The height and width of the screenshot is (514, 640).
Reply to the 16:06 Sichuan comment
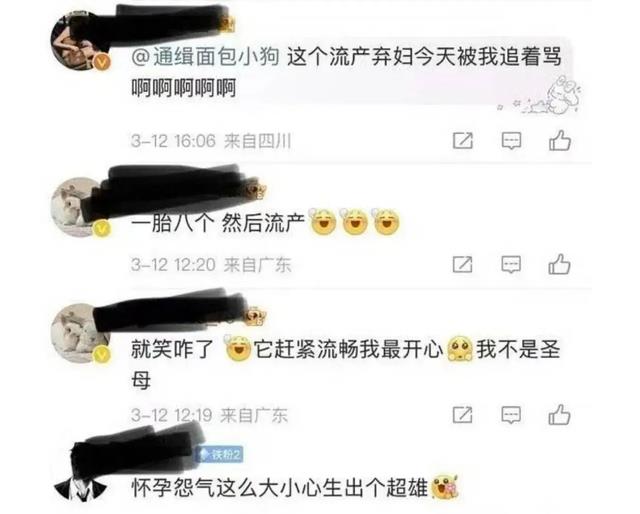tap(511, 141)
